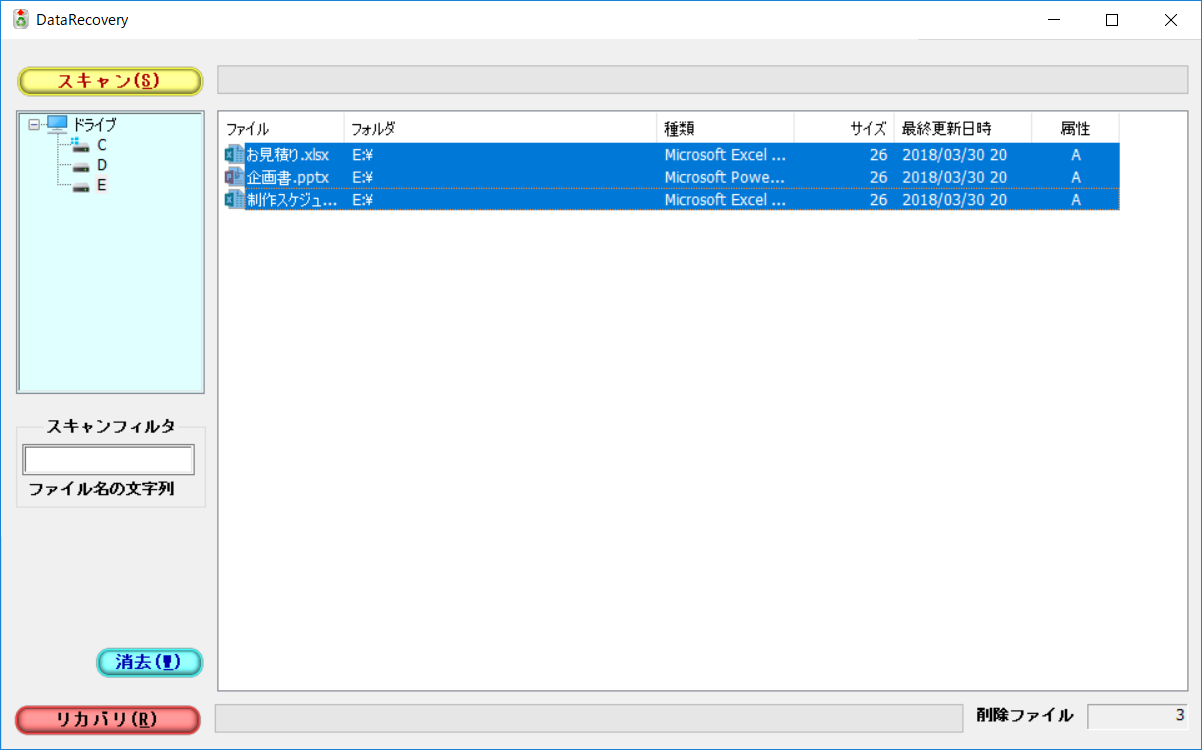Click the Excel icon of 制作スケジュ… file

click(235, 199)
